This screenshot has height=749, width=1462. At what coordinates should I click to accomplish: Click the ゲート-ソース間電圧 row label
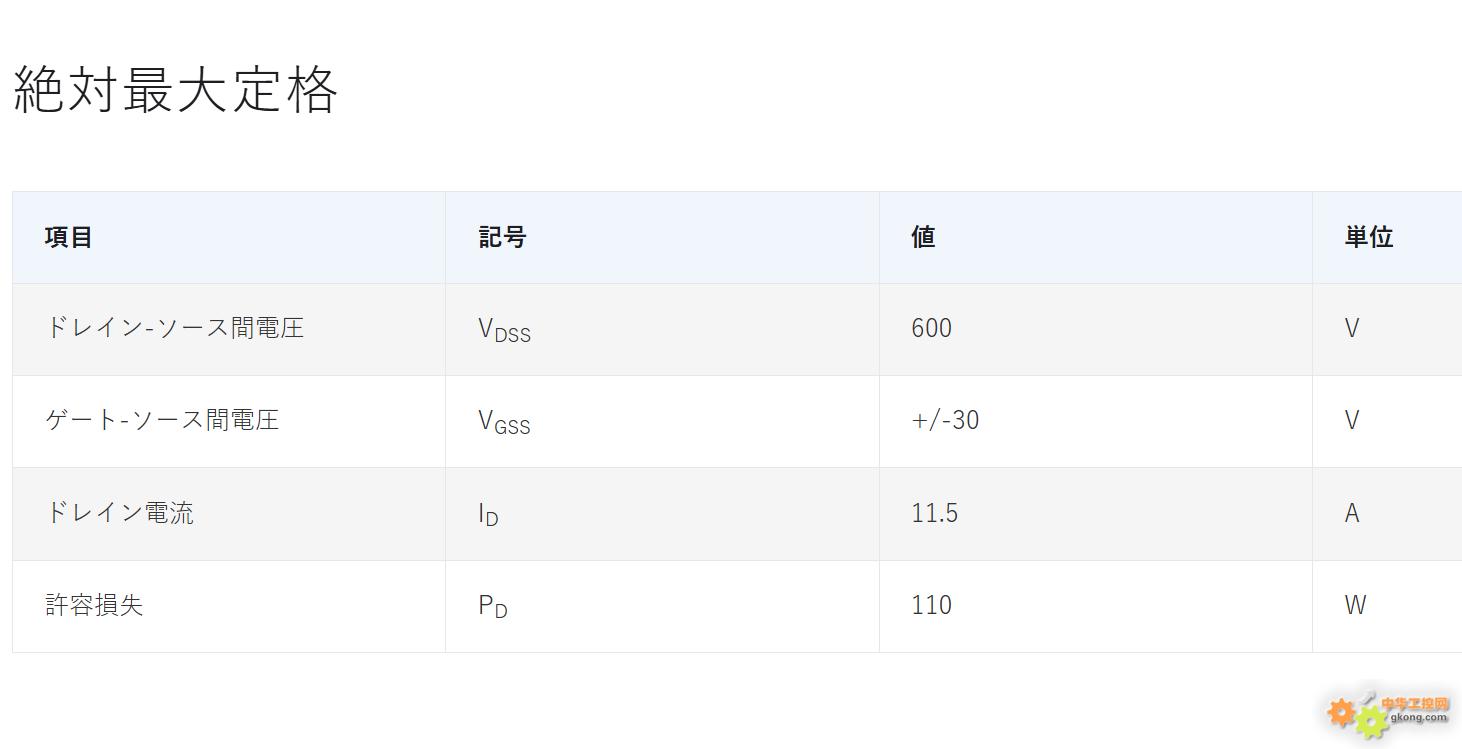click(162, 420)
